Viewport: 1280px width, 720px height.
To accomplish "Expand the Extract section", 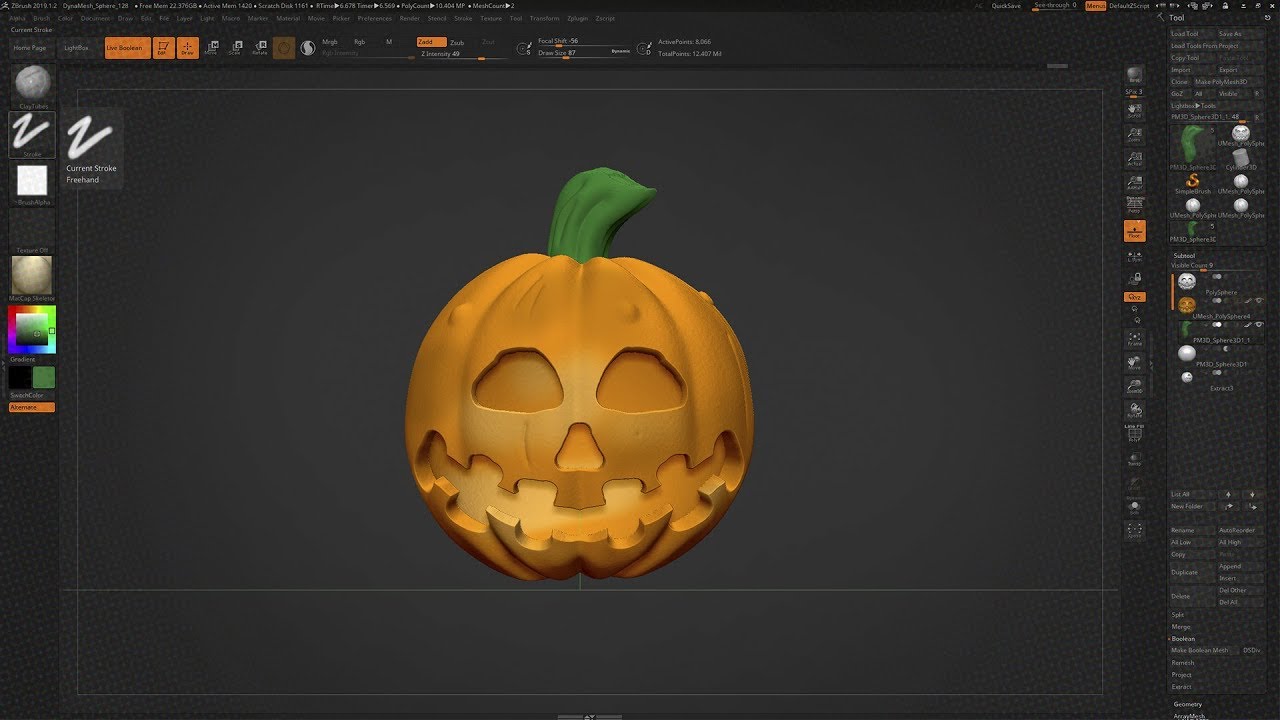I will pyautogui.click(x=1182, y=687).
